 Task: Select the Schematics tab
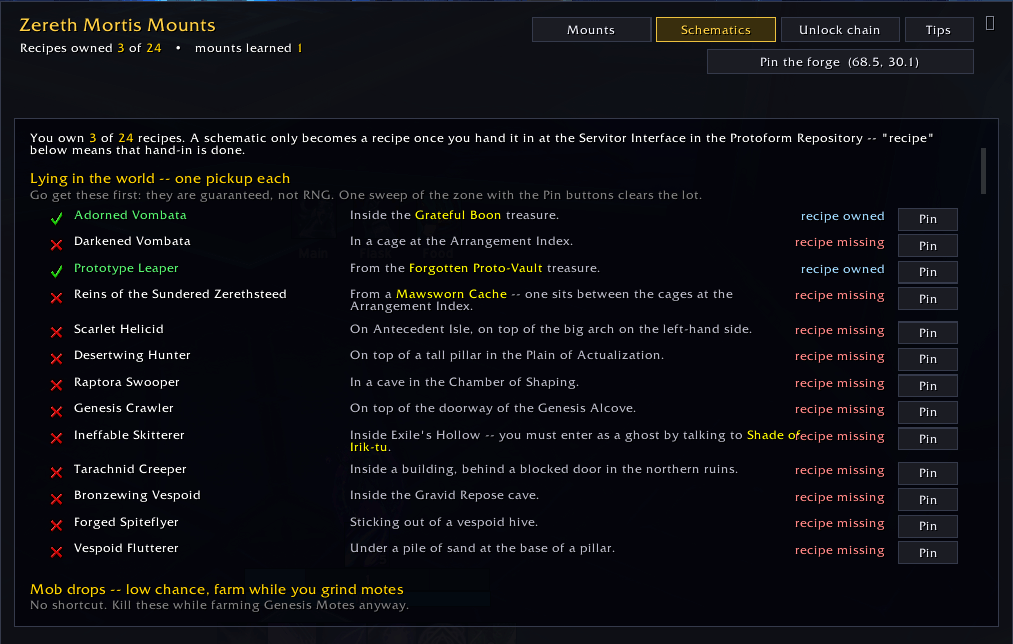click(716, 30)
